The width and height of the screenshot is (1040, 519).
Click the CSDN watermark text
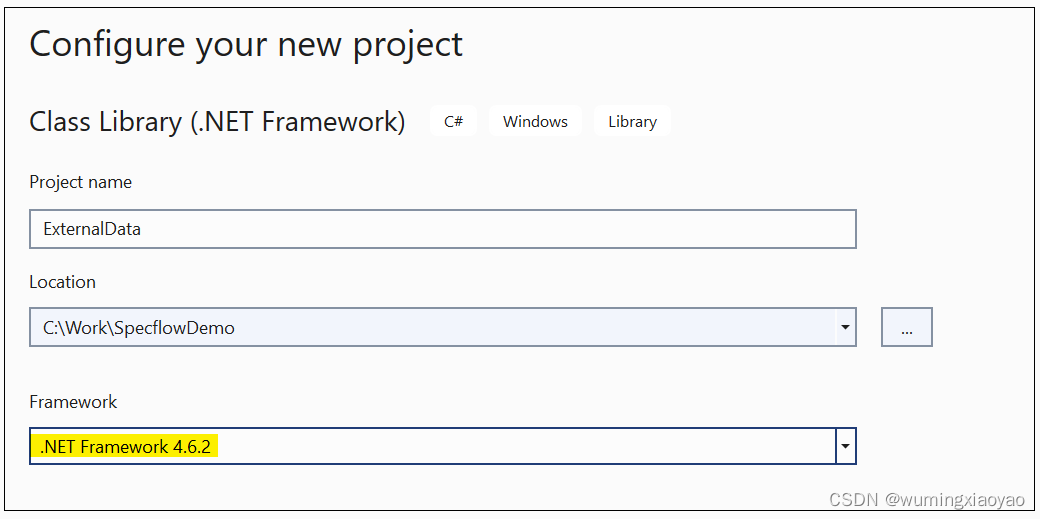click(853, 499)
